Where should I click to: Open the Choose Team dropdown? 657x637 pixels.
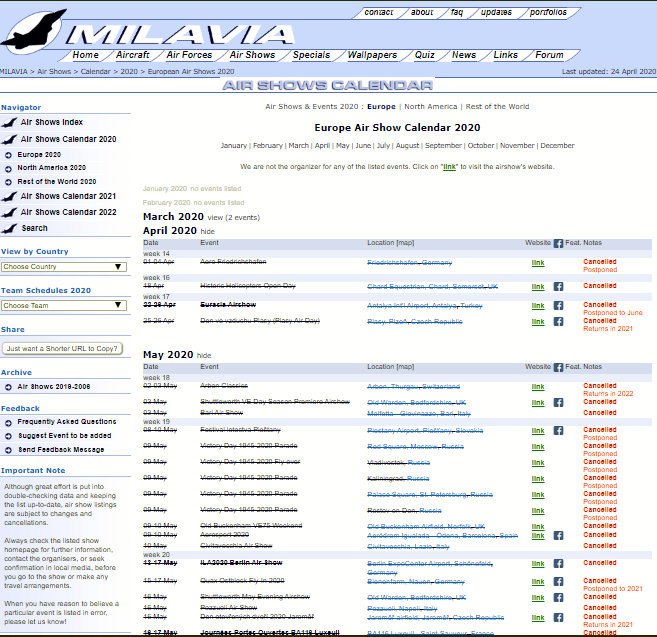click(64, 306)
